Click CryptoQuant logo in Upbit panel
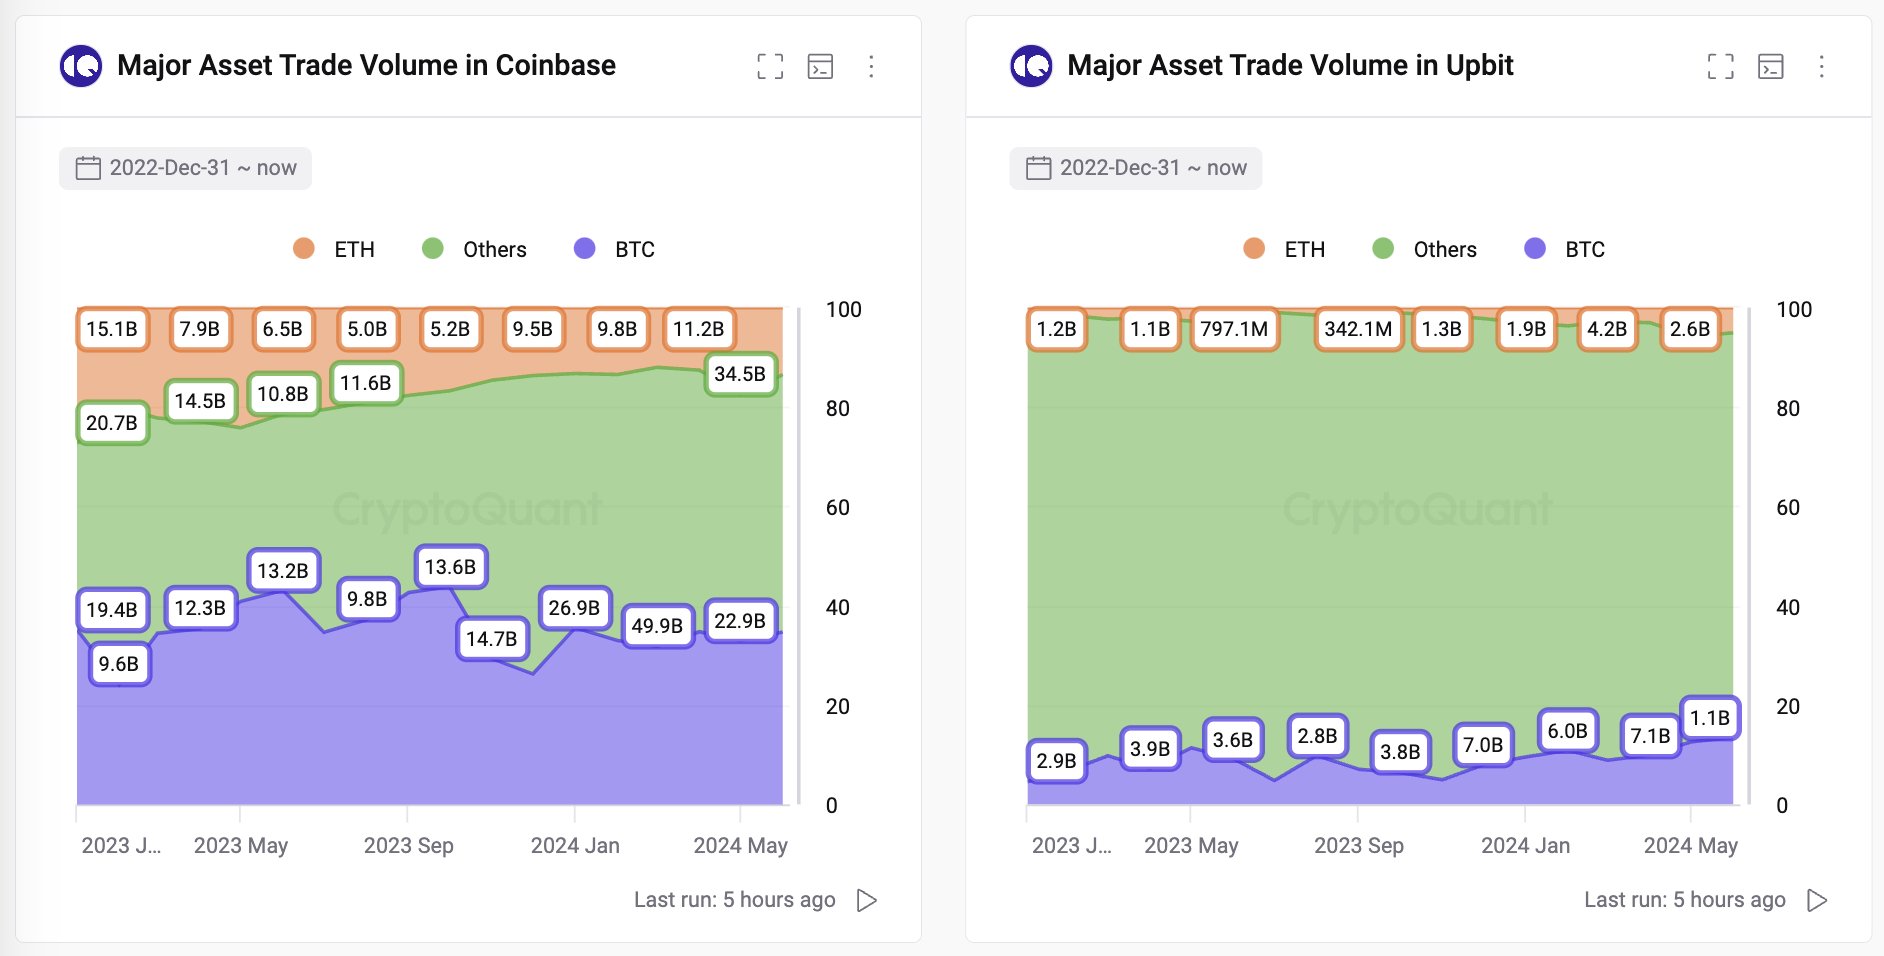 click(x=1031, y=66)
